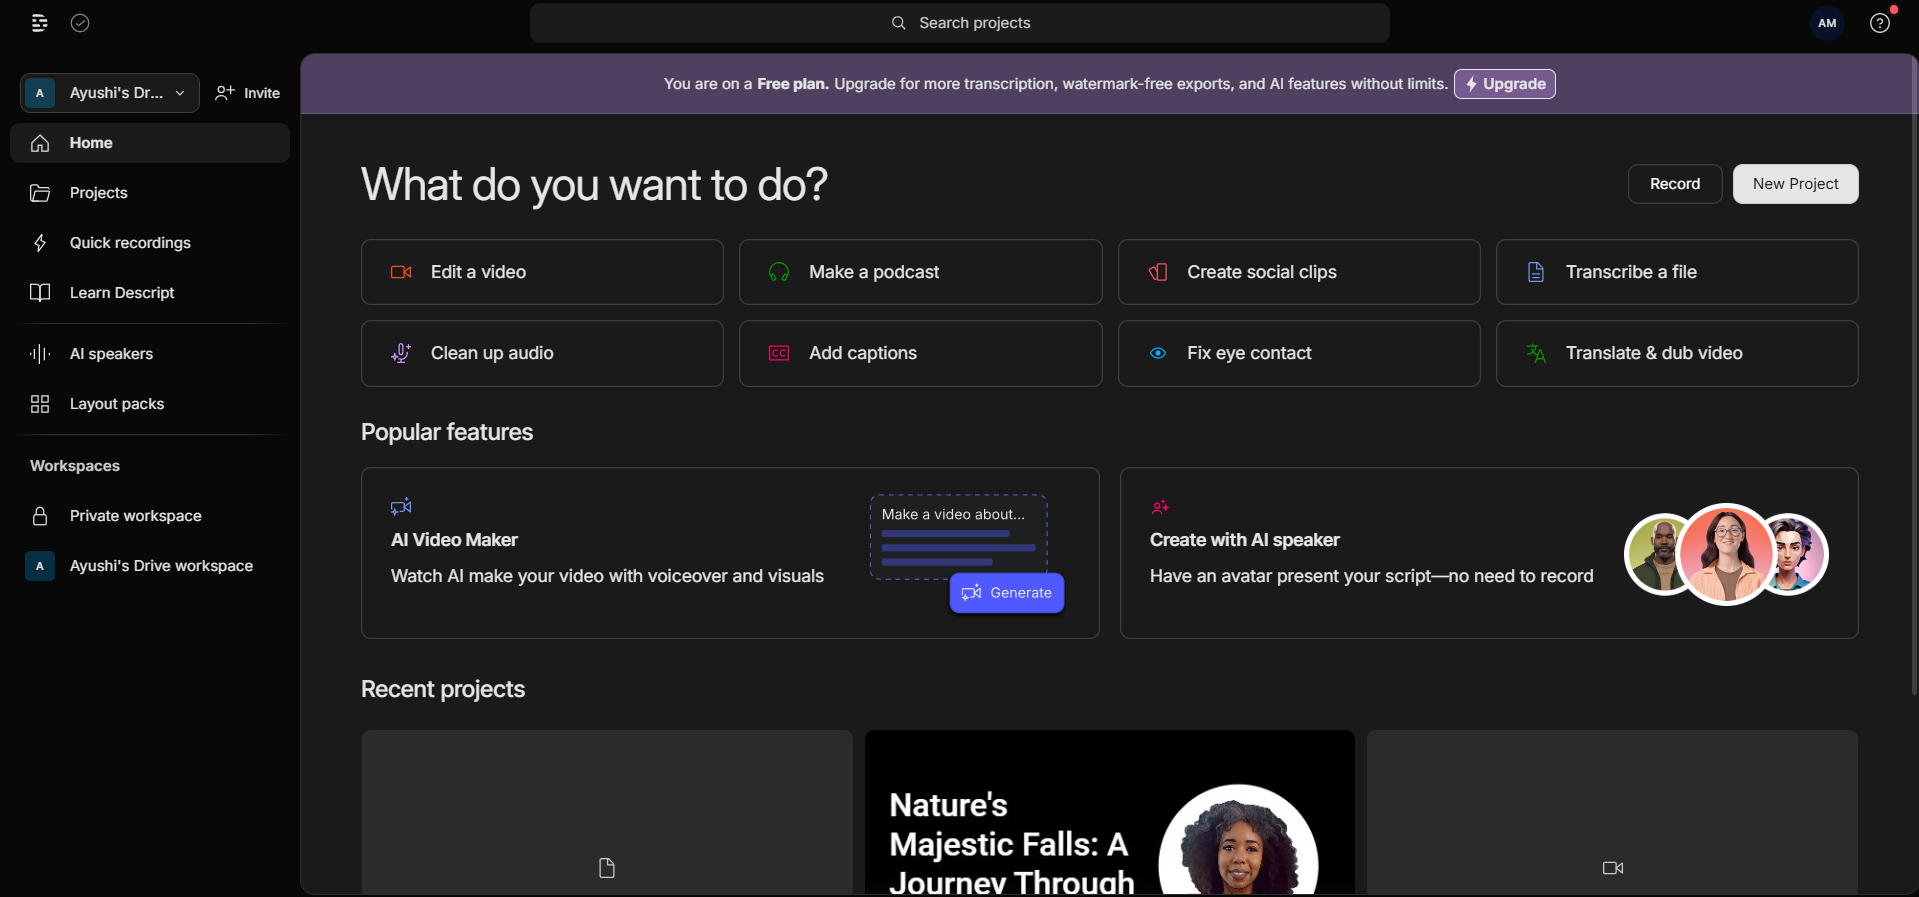Open Learn Descript in the sidebar

tap(150, 293)
